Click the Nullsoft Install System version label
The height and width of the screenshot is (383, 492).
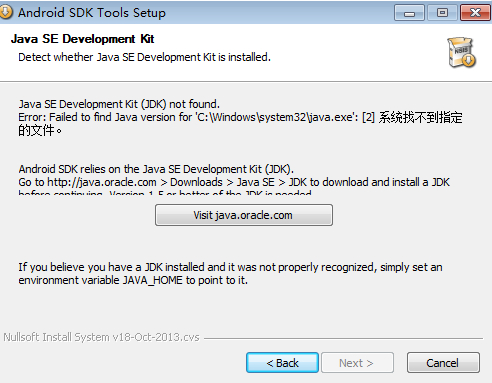(101, 337)
